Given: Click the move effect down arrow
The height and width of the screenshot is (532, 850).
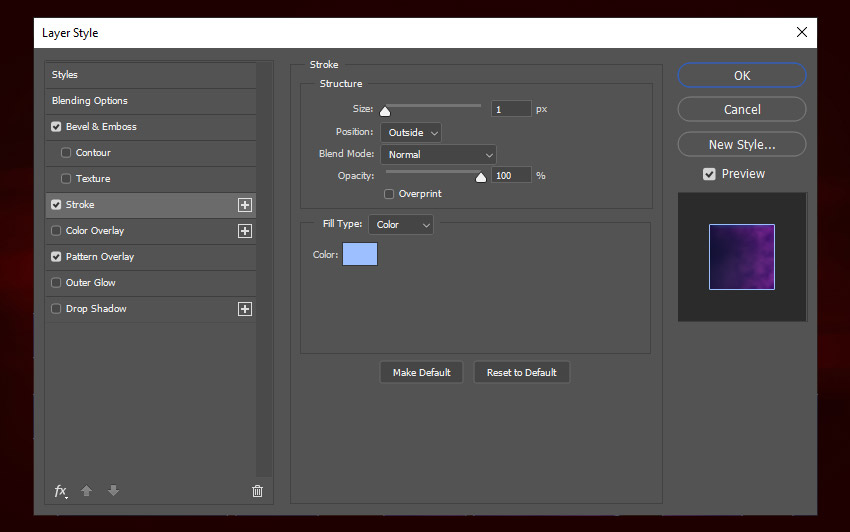Looking at the screenshot, I should point(113,491).
